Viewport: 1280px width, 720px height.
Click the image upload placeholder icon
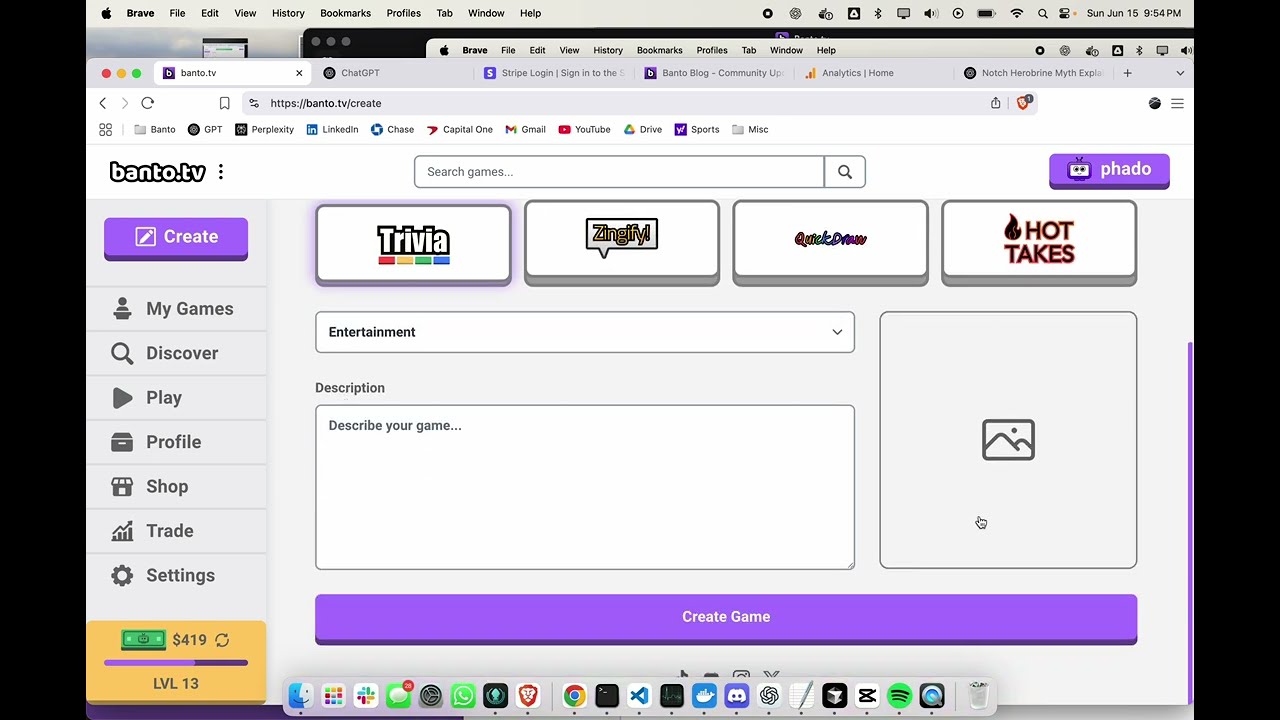coord(1008,440)
